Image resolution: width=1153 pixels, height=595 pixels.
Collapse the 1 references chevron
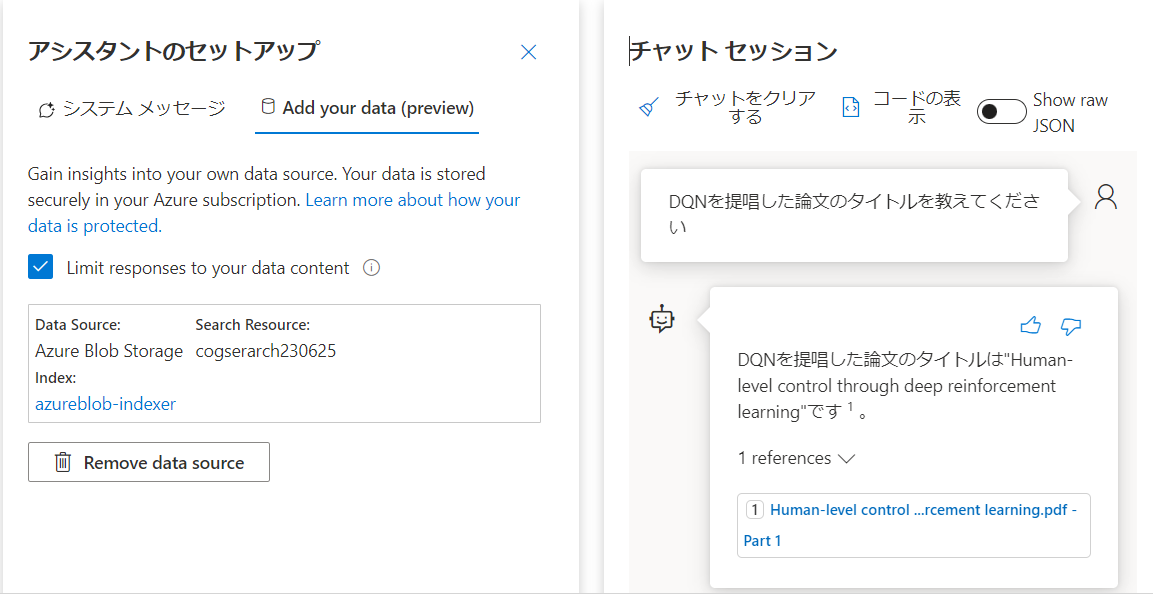(x=846, y=458)
